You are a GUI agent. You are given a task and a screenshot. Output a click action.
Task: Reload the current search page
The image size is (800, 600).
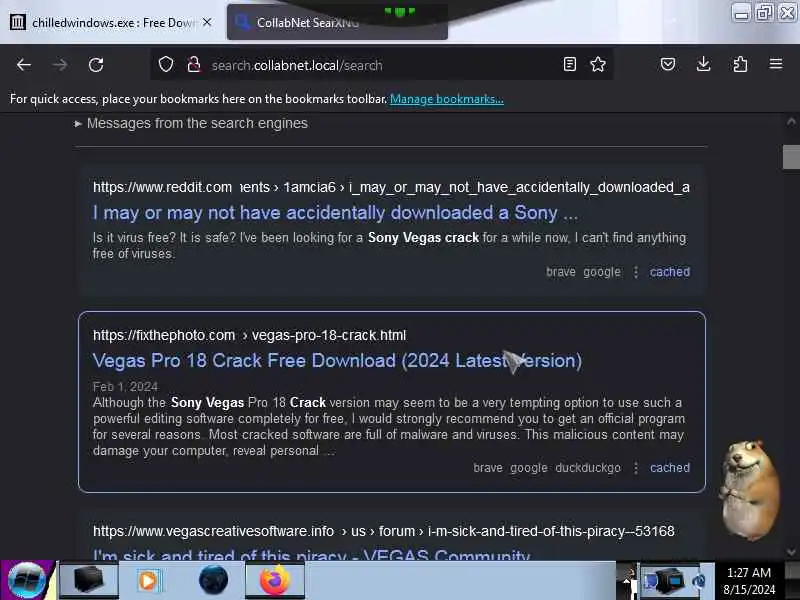[96, 65]
